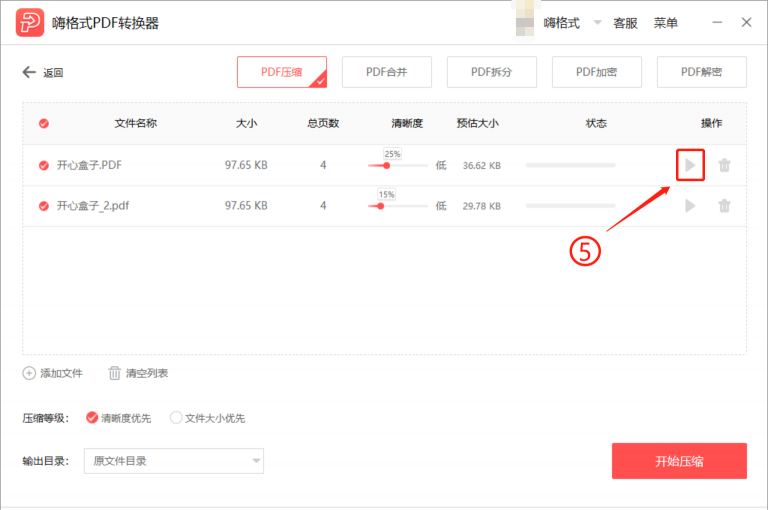768x510 pixels.
Task: Switch to the PDF压缩 tab
Action: point(282,72)
